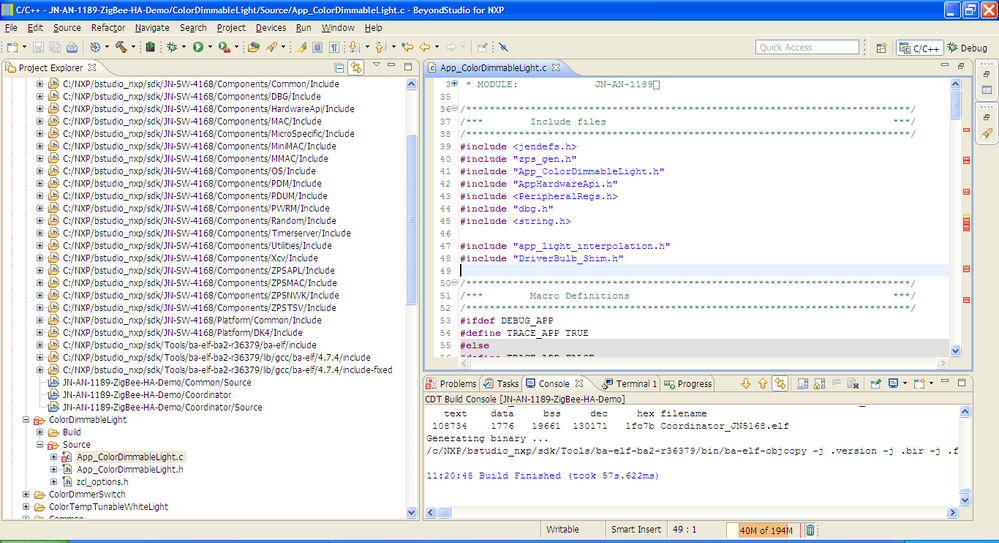
Task: Switch to the Tasks tab
Action: [x=501, y=384]
